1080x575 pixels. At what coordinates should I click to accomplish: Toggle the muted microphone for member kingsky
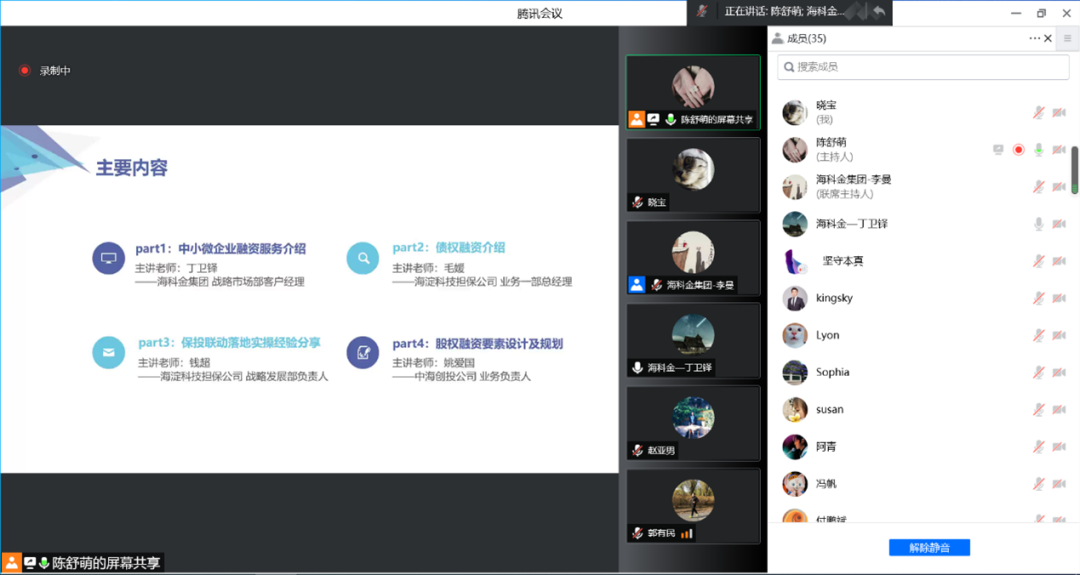1039,298
